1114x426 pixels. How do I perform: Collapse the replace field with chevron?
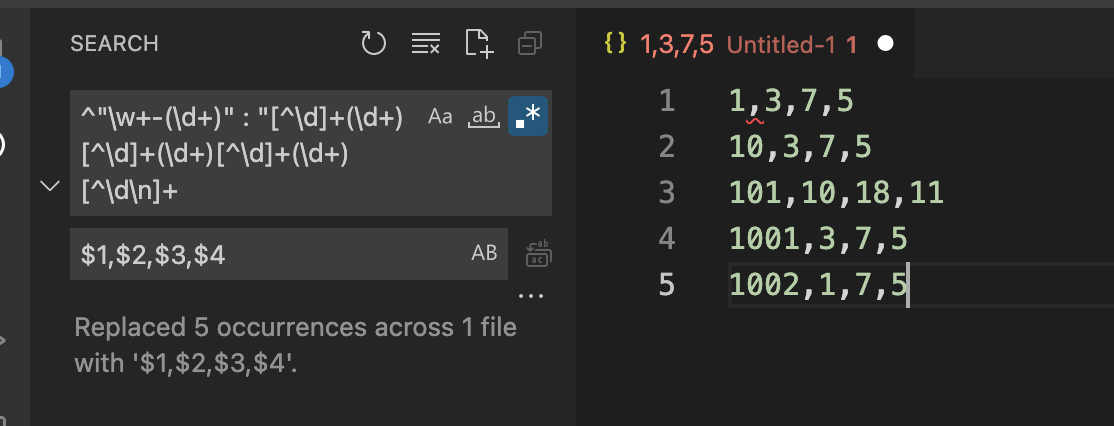(49, 185)
